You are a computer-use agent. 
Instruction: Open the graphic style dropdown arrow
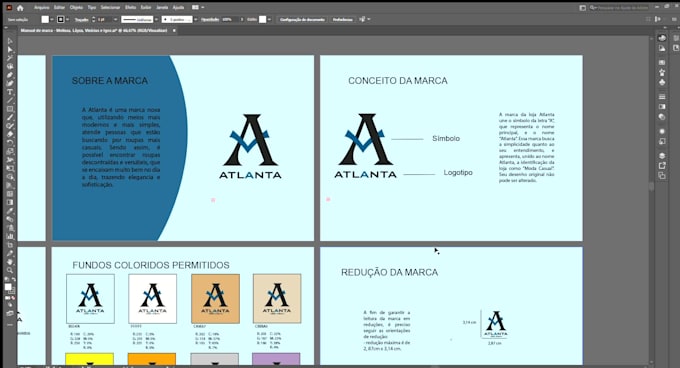[269, 20]
